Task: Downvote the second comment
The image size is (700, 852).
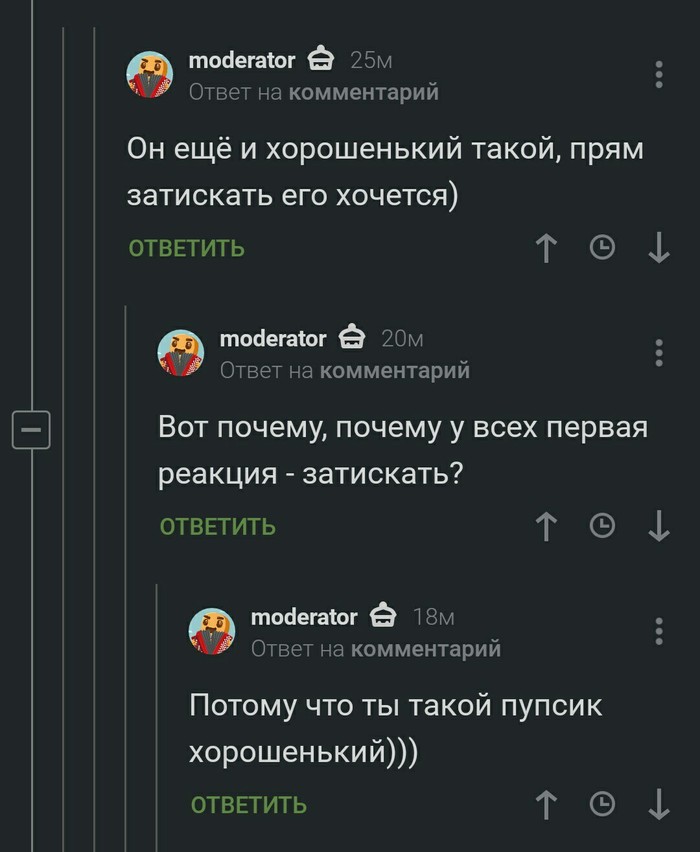Action: coord(658,526)
